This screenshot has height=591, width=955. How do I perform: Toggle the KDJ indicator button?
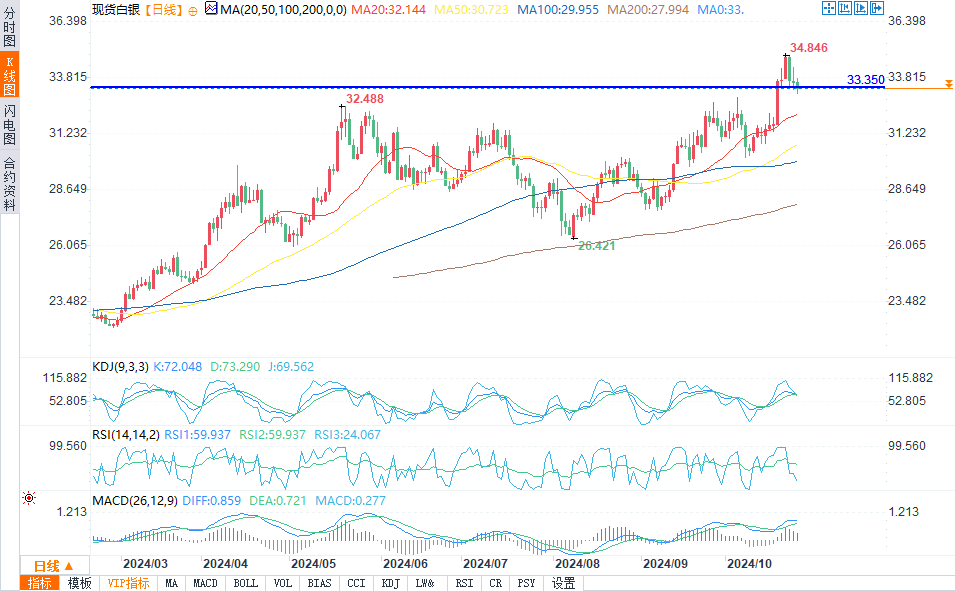pyautogui.click(x=390, y=583)
